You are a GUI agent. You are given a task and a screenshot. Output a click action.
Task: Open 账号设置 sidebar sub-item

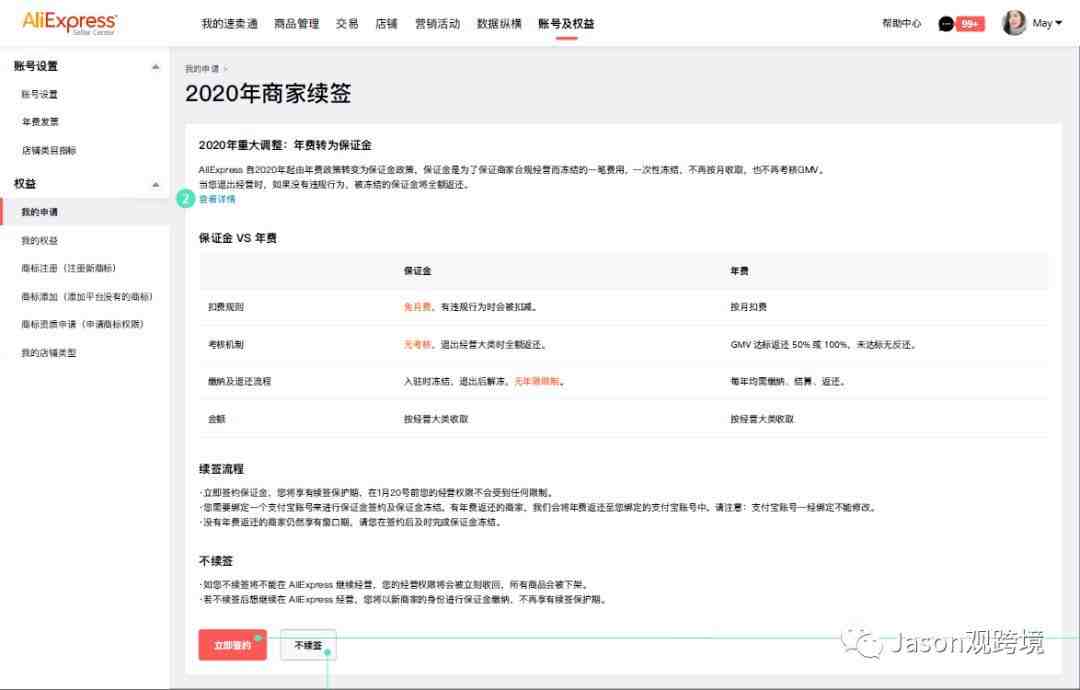[x=39, y=94]
